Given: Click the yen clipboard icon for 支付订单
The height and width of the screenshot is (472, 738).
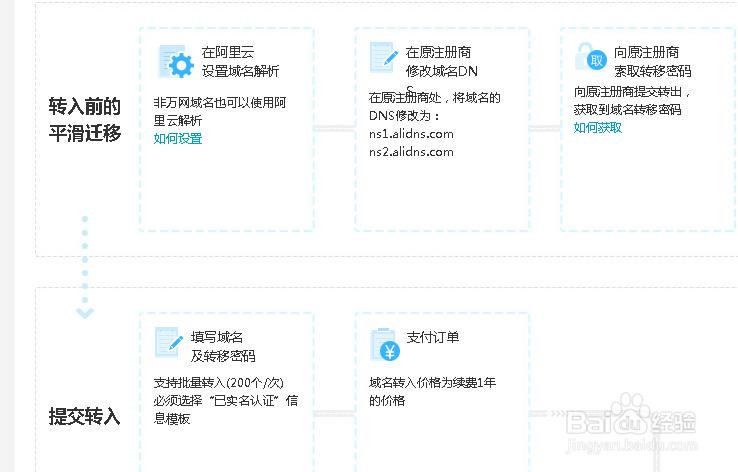Looking at the screenshot, I should click(385, 344).
